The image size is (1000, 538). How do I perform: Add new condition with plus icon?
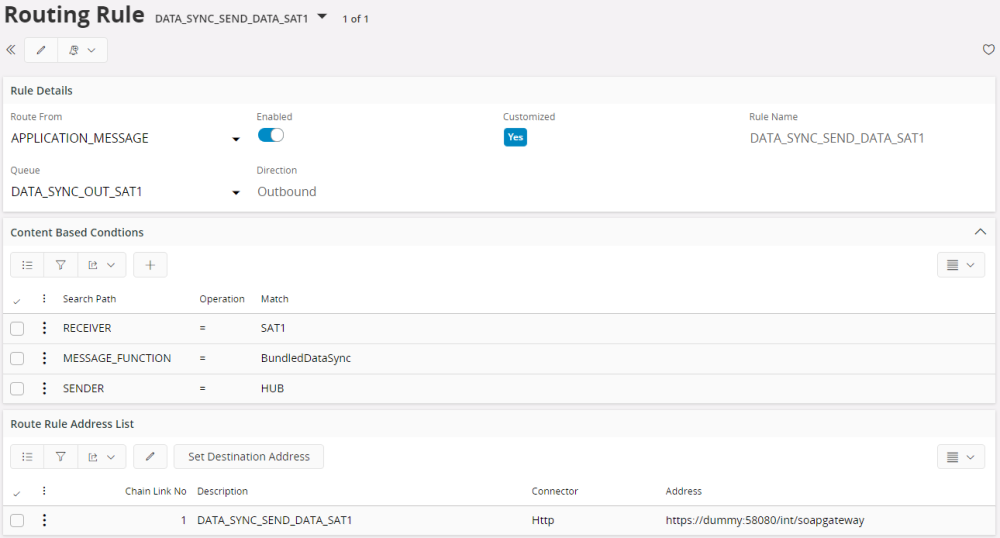click(x=150, y=265)
